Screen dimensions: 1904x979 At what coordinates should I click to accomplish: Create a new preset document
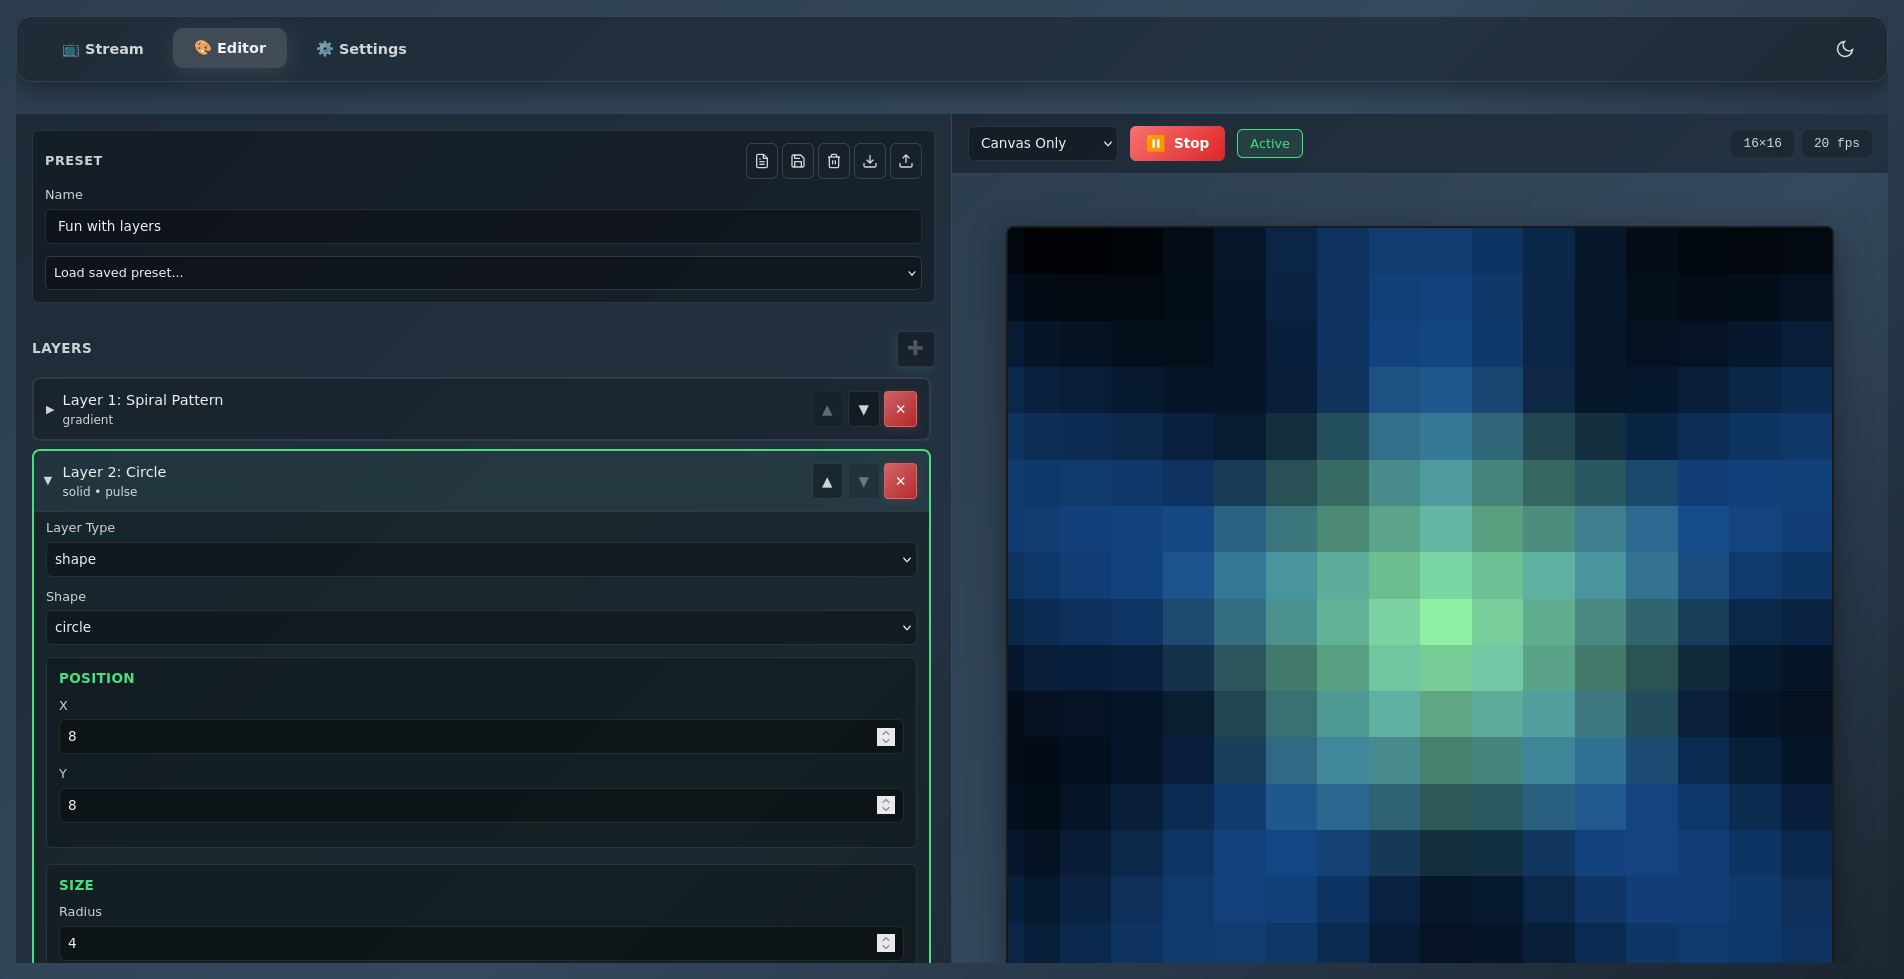(x=761, y=161)
